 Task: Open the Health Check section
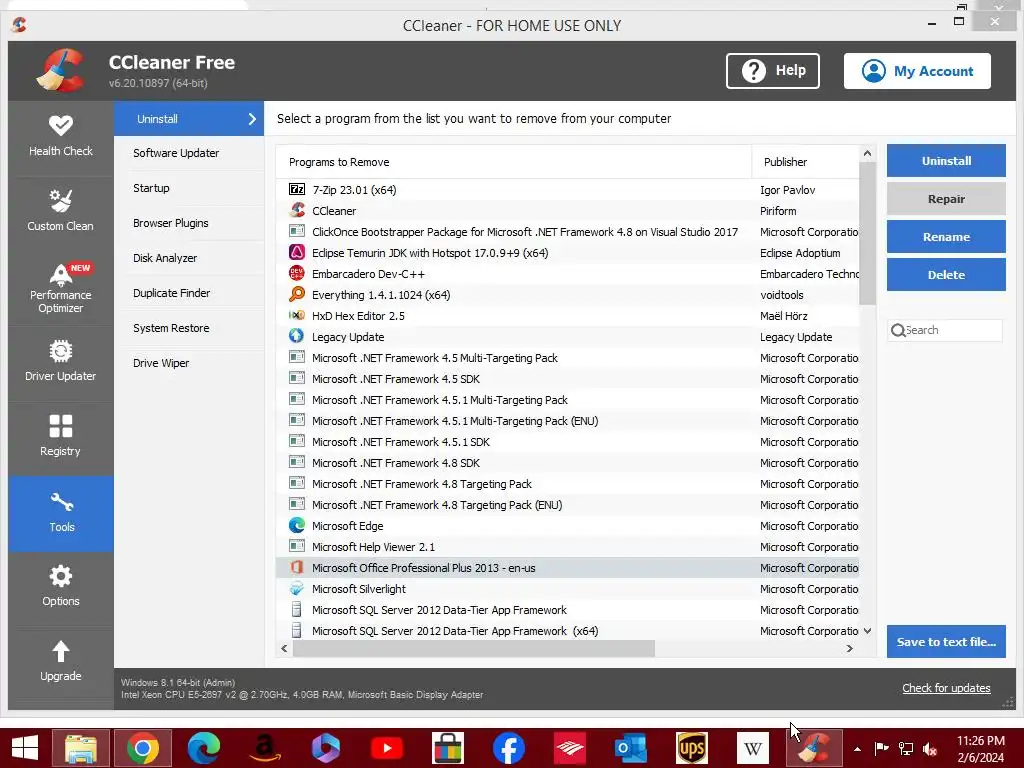[x=61, y=137]
